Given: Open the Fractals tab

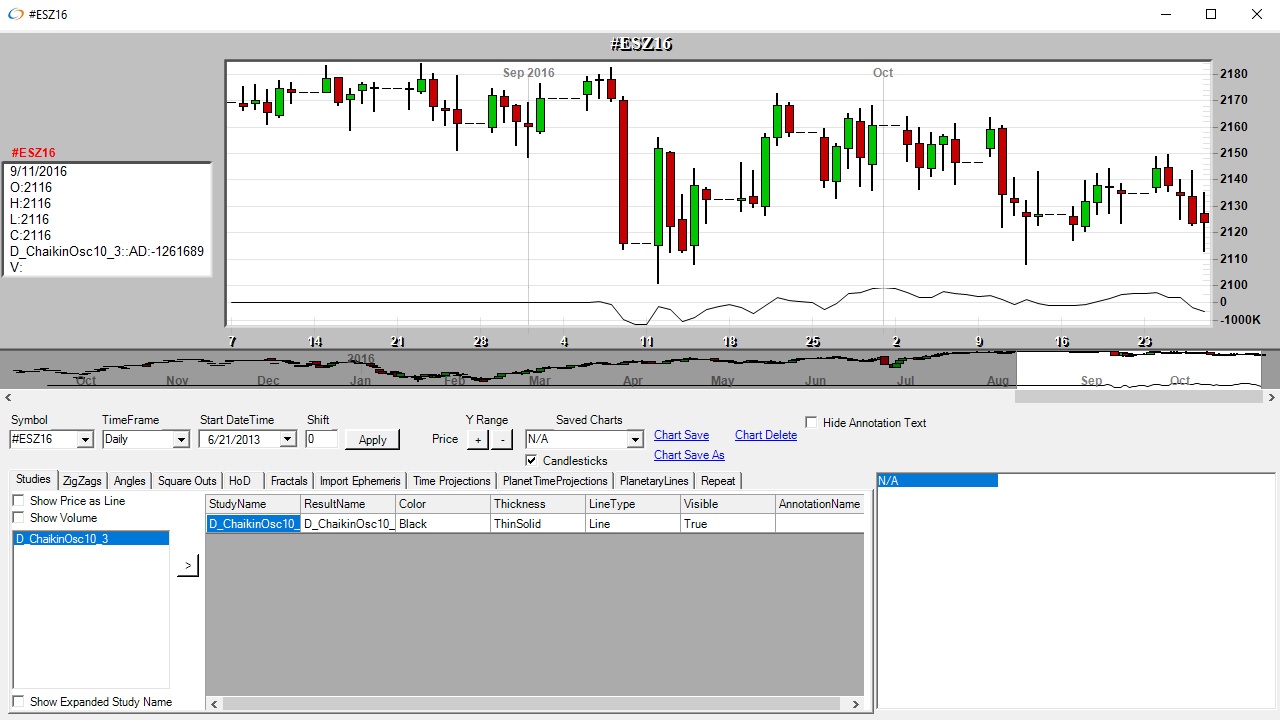Looking at the screenshot, I should coord(289,481).
